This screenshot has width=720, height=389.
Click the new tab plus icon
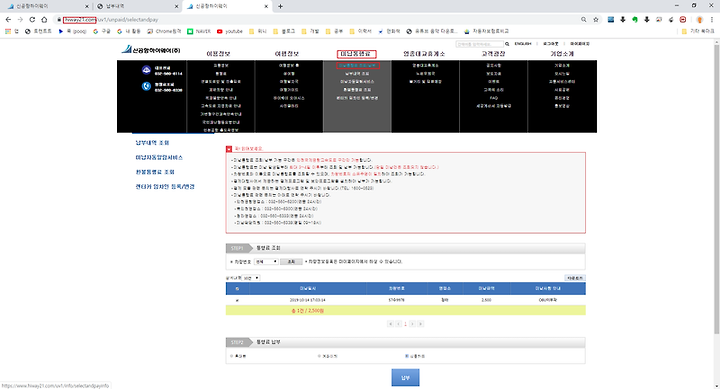(x=280, y=6)
